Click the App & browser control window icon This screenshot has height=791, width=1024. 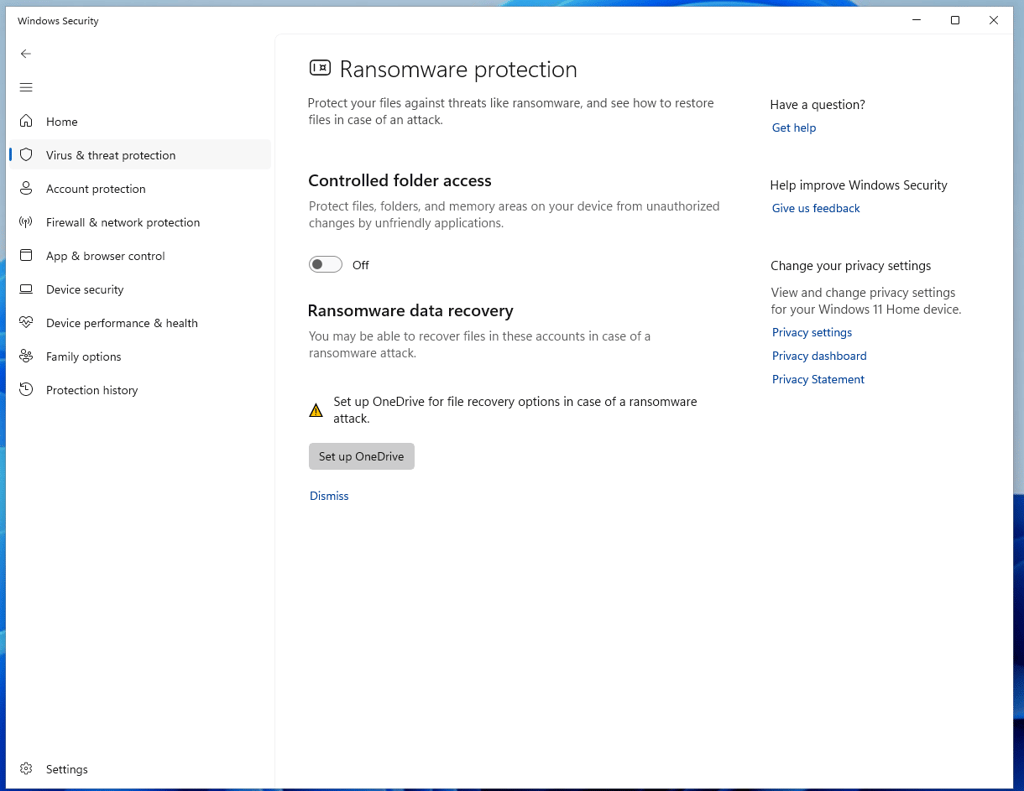tap(26, 255)
